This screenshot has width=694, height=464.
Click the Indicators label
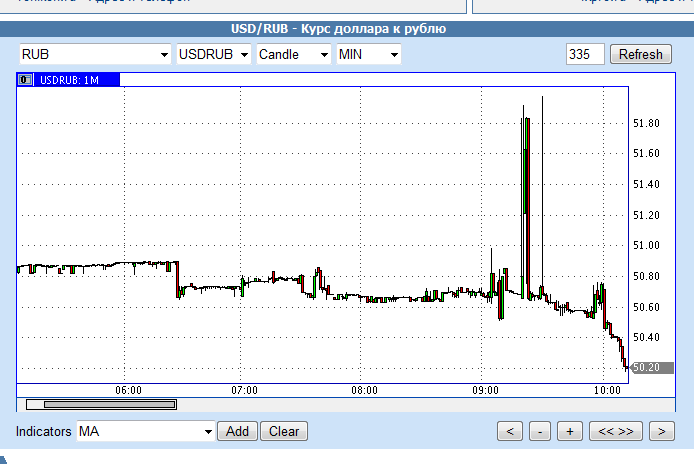coord(43,431)
